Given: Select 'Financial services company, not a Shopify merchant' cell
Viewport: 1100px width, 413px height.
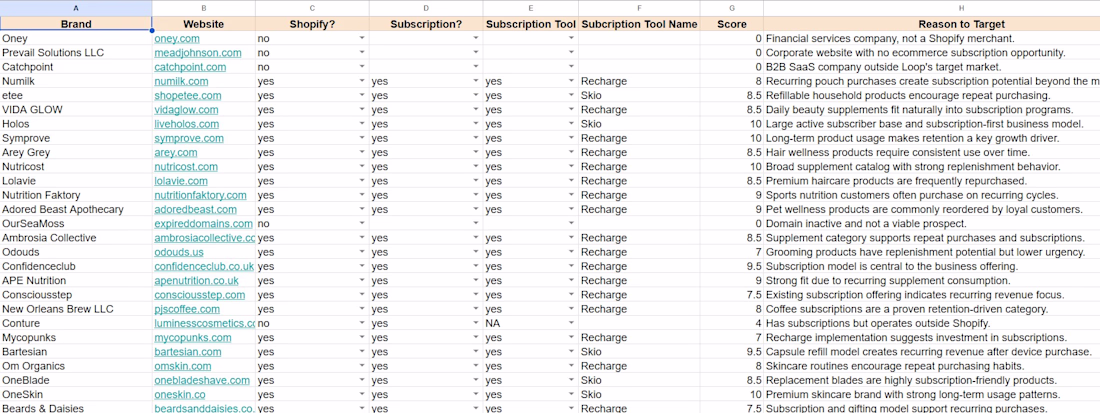Looking at the screenshot, I should click(x=932, y=39).
